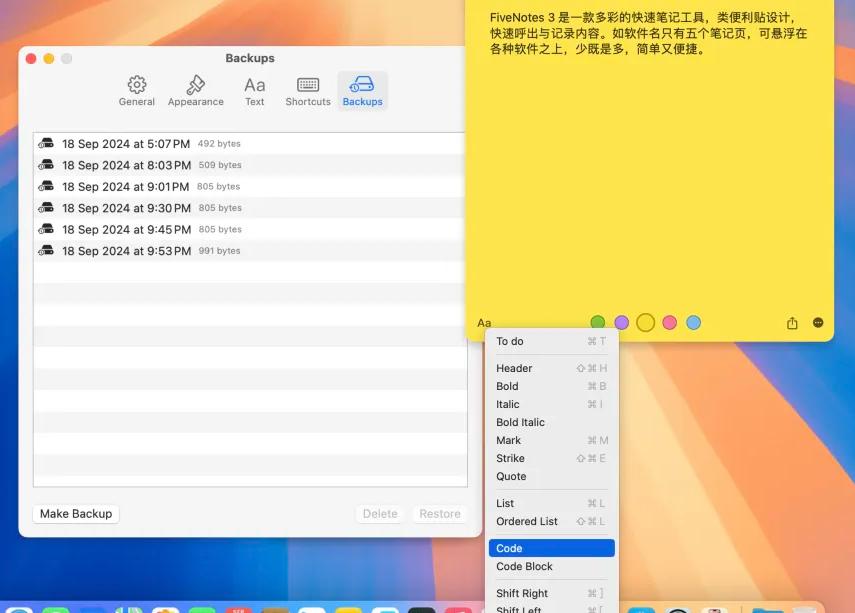This screenshot has height=613, width=855.
Task: Select the green note color dot
Action: coord(598,322)
